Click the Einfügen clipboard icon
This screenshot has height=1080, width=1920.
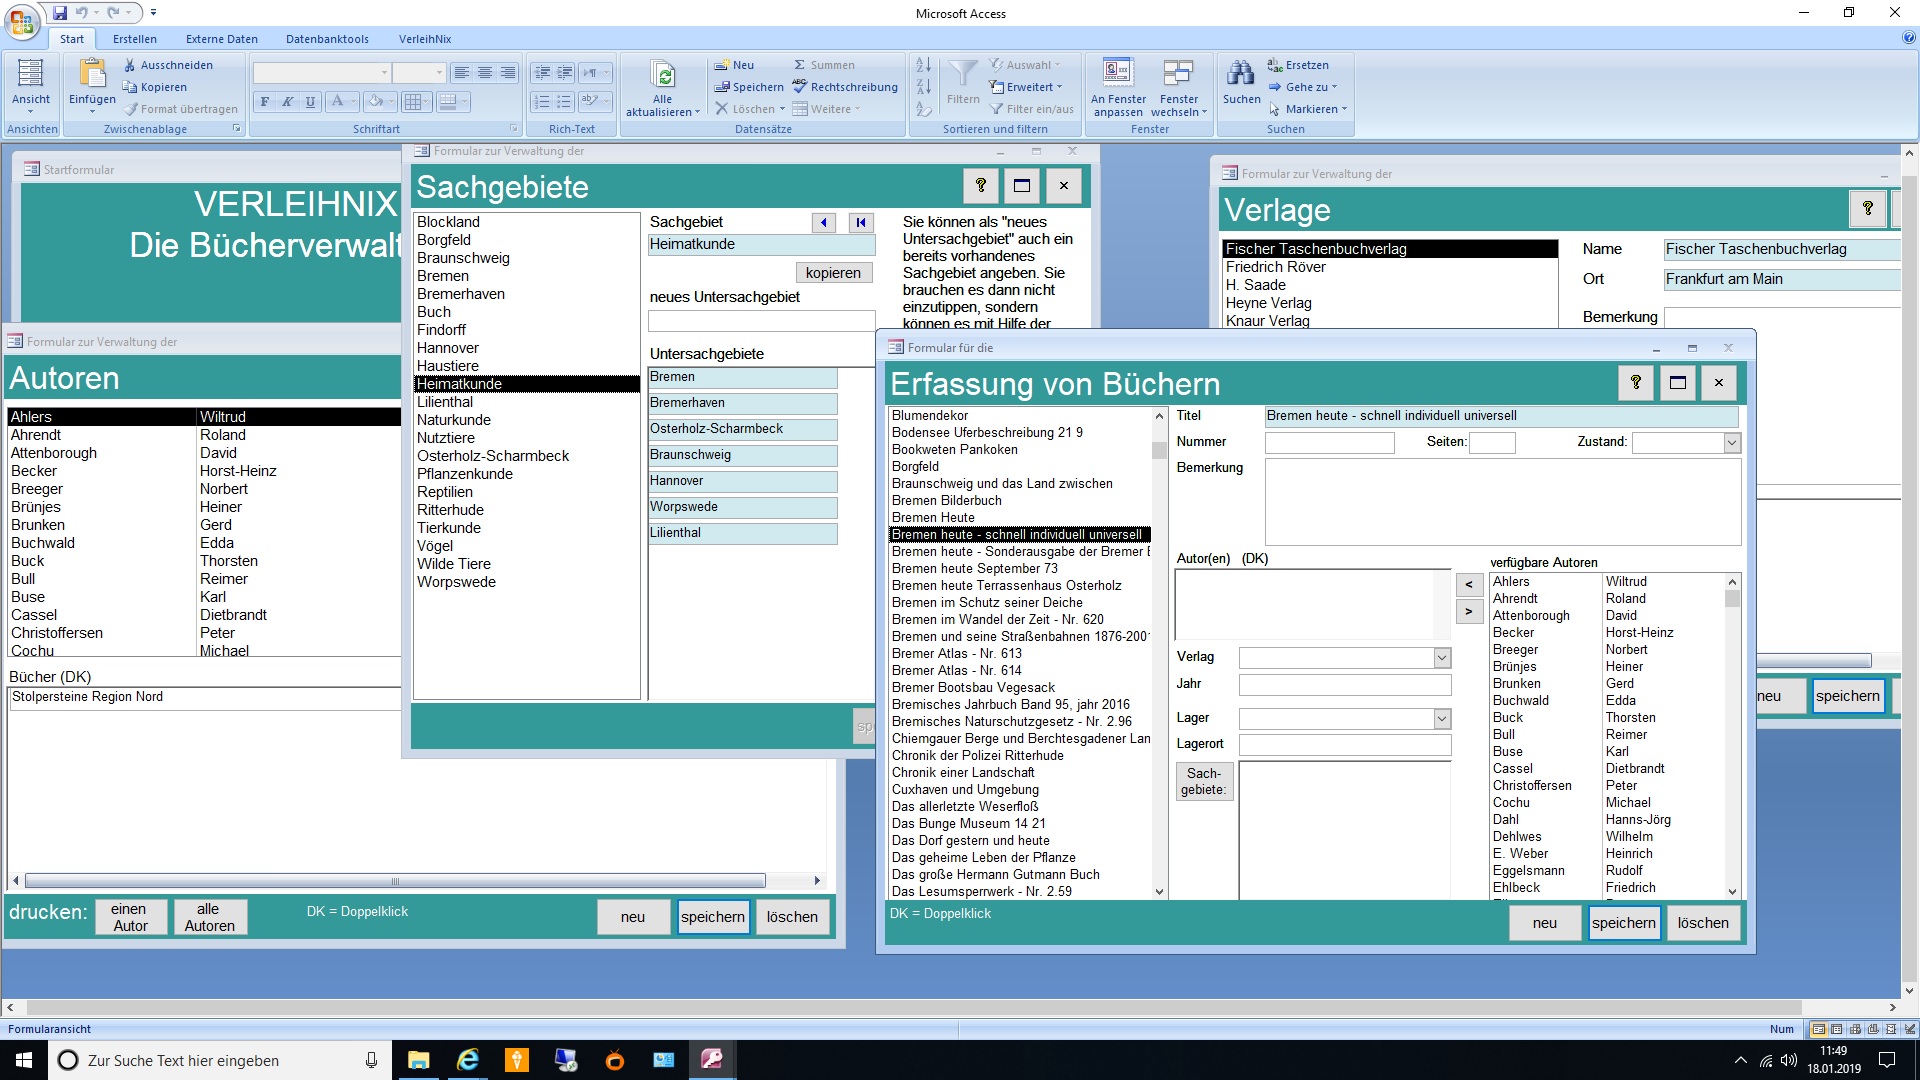pyautogui.click(x=92, y=74)
